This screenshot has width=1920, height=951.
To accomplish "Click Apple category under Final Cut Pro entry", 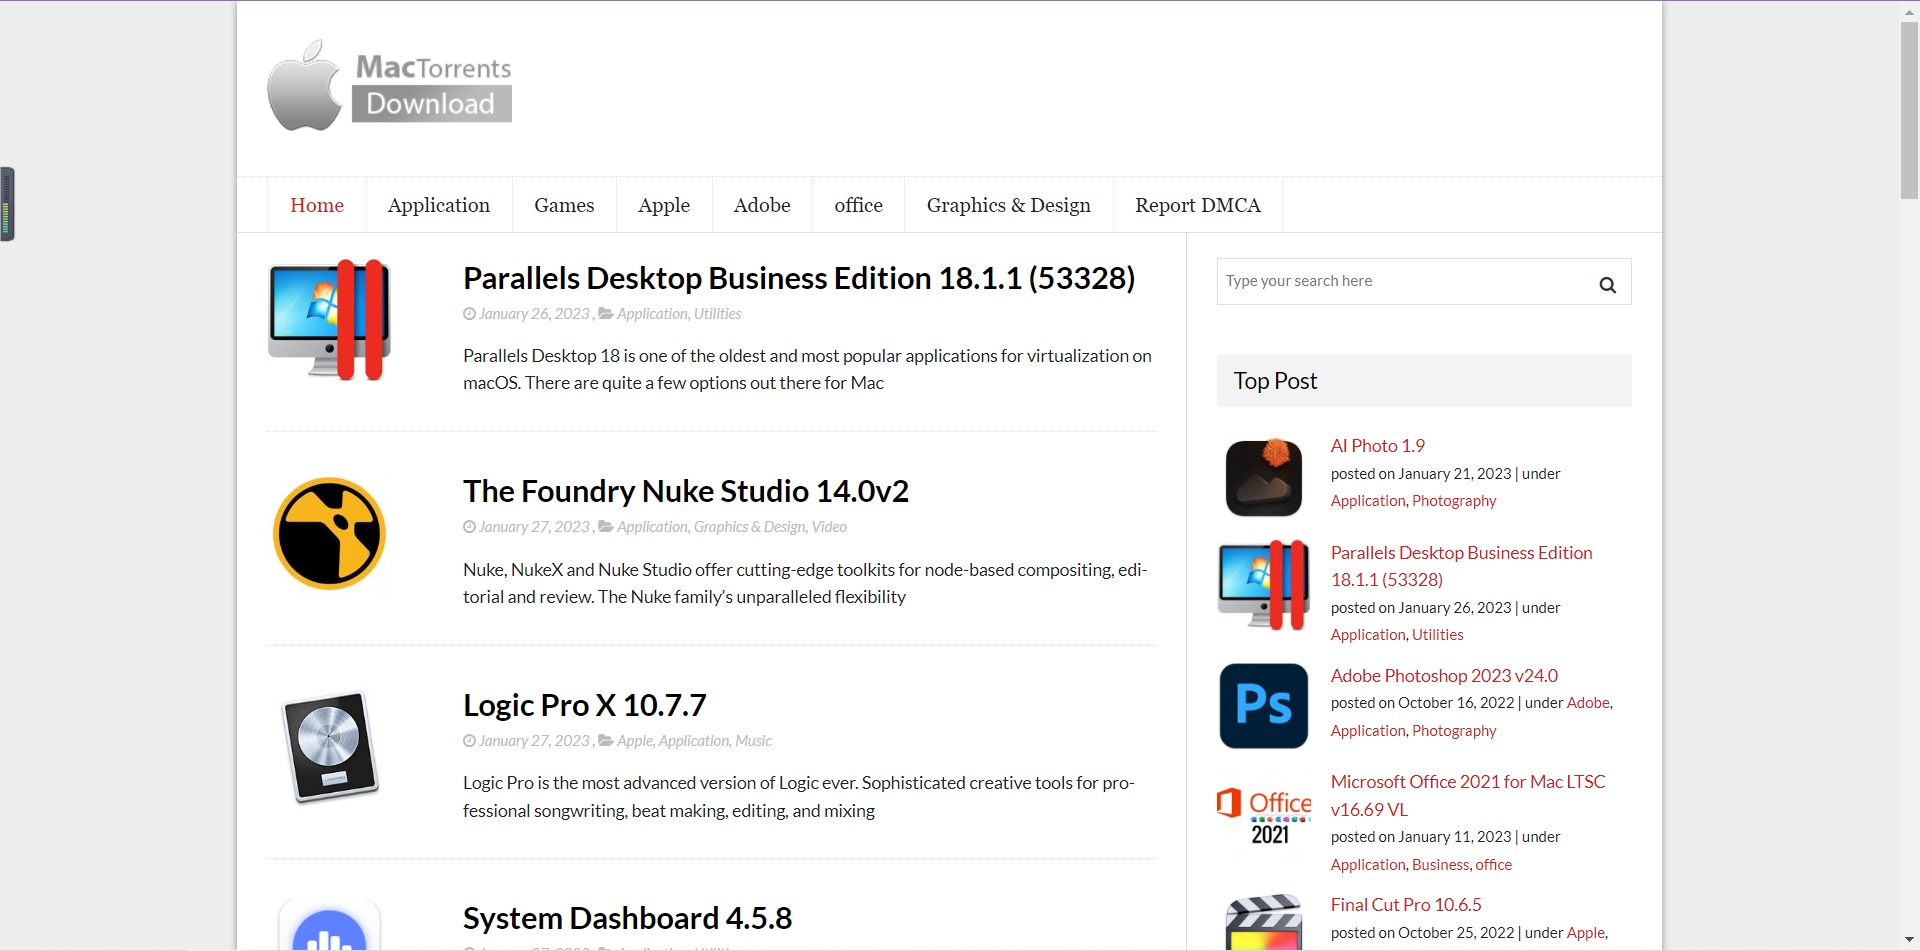I will (1585, 933).
